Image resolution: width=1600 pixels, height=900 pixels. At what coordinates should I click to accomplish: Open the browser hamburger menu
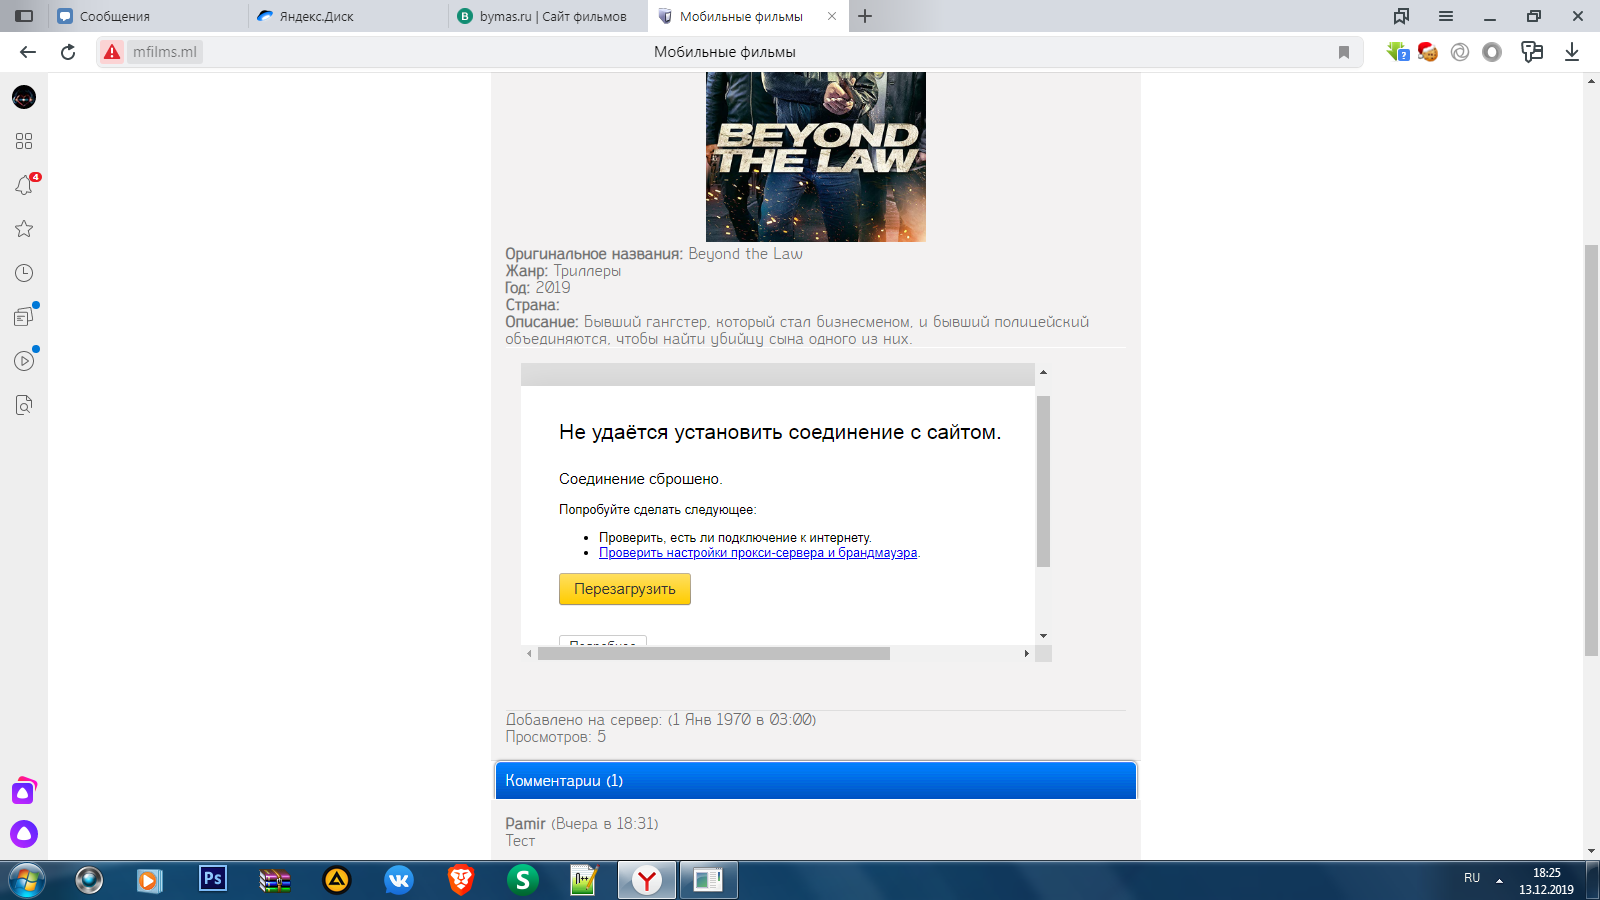click(1446, 16)
